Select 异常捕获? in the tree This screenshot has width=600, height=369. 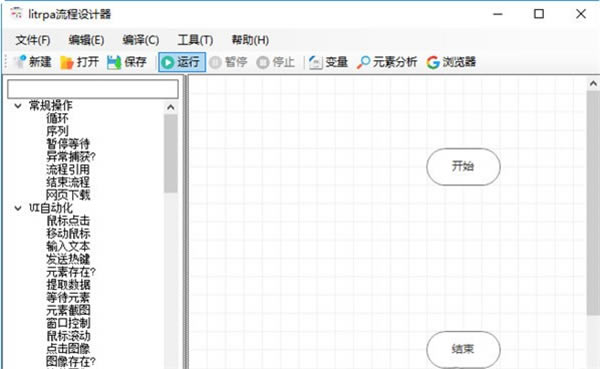pos(71,157)
